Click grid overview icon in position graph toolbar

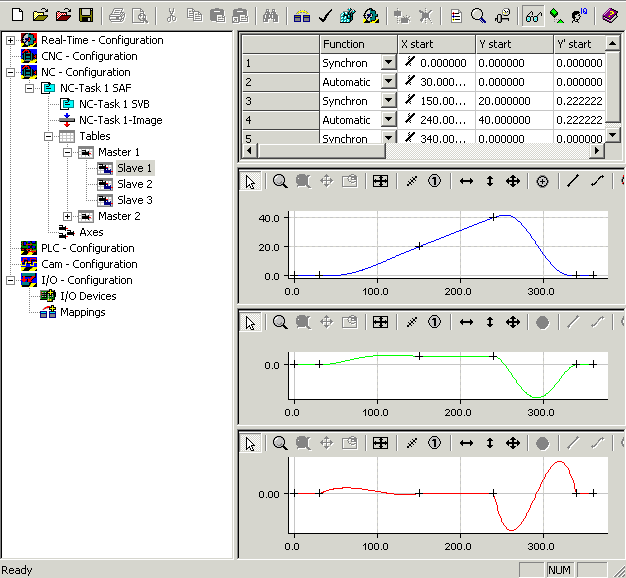point(380,182)
